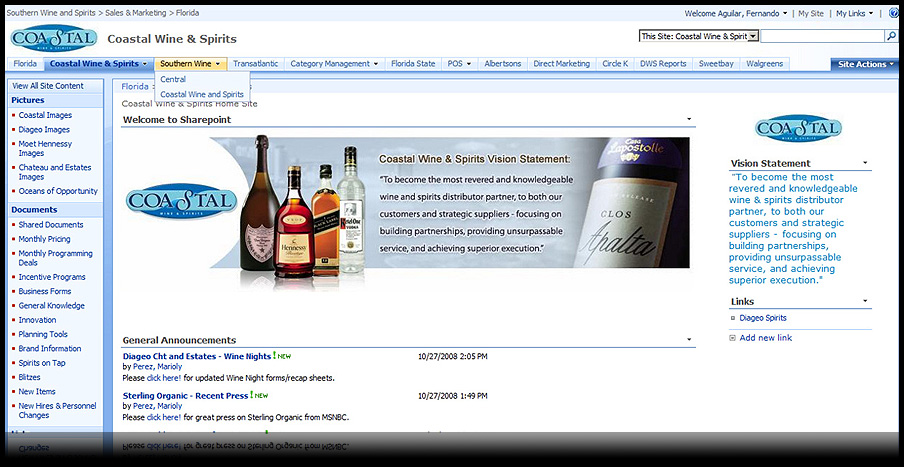Screen dimensions: 904x467
Task: Open Monthly Programming Deals
Action: click(55, 258)
